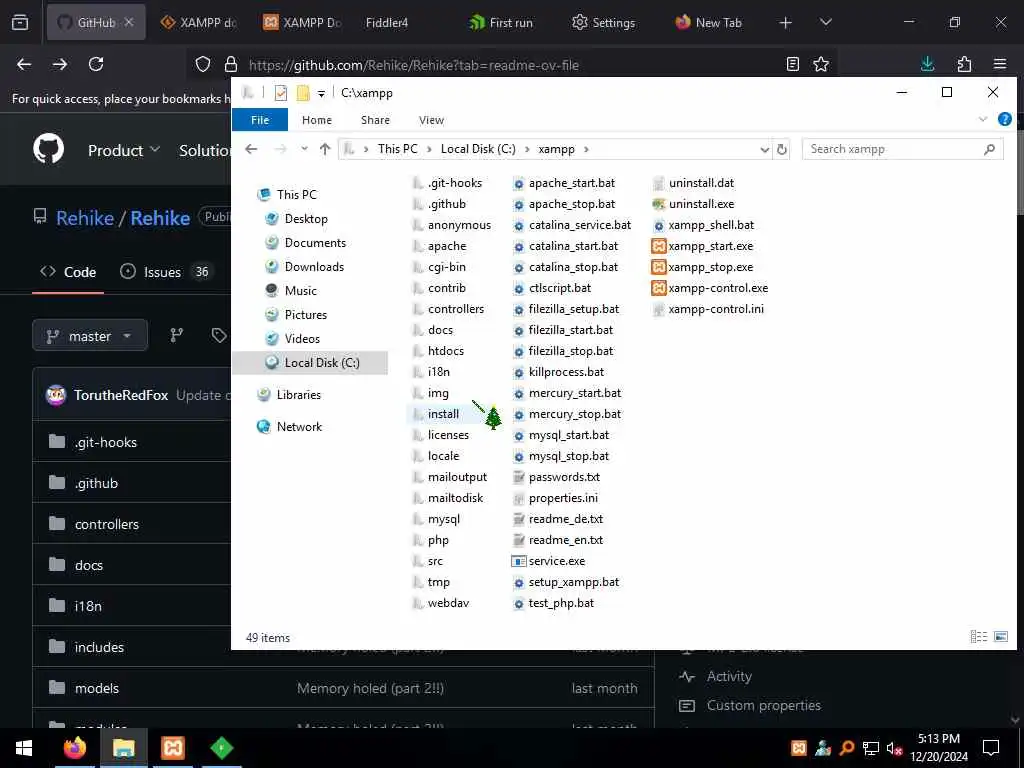Toggle properties checkmark in Explorer title bar

281,93
